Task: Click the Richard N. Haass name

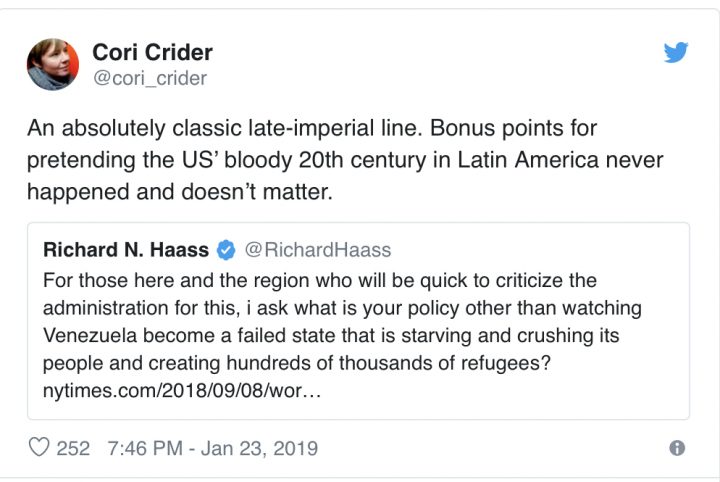Action: [x=126, y=250]
